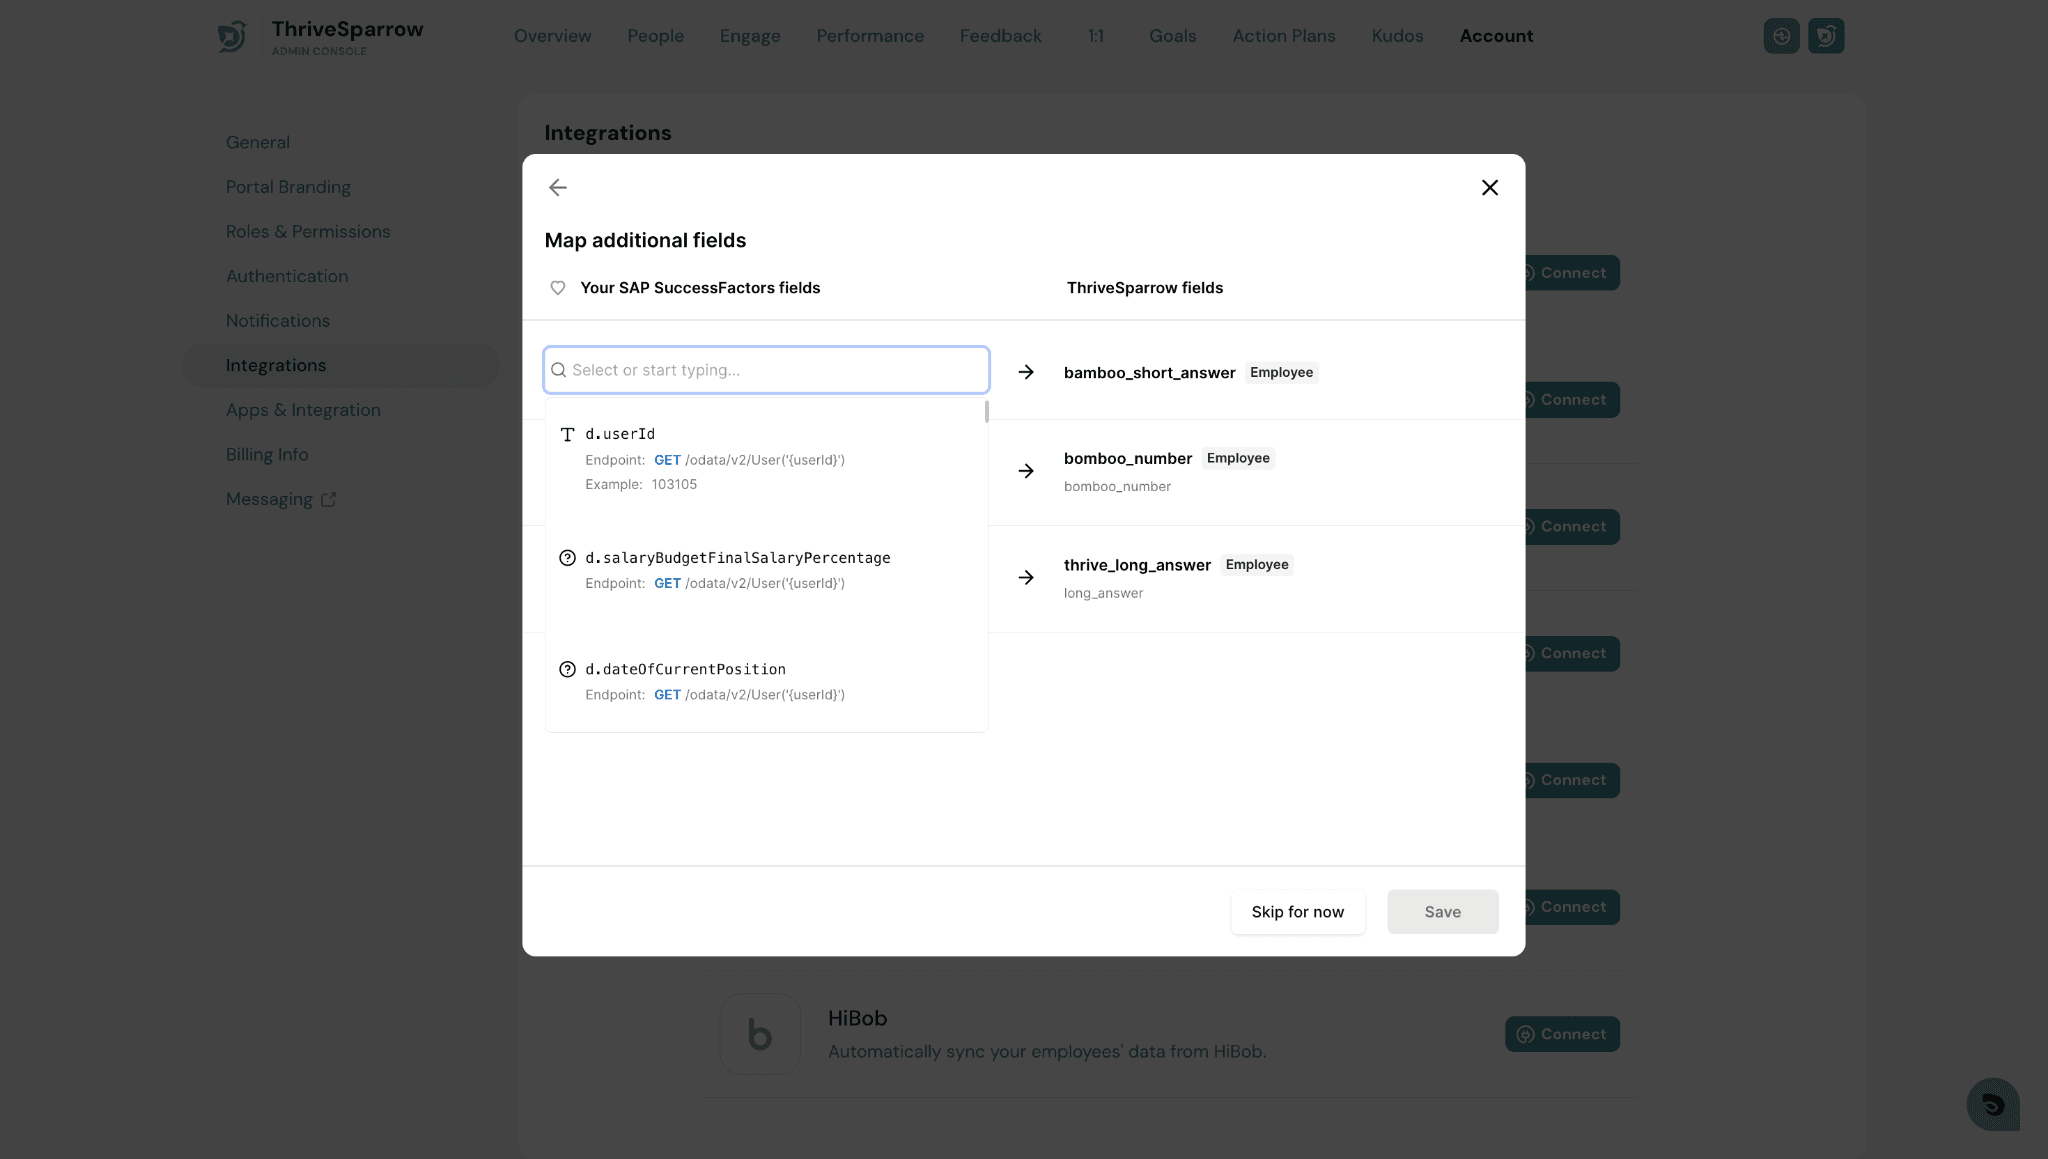Open the ThriveSparrow profile icon in top bar
Screen dimensions: 2048x1159
click(1826, 36)
